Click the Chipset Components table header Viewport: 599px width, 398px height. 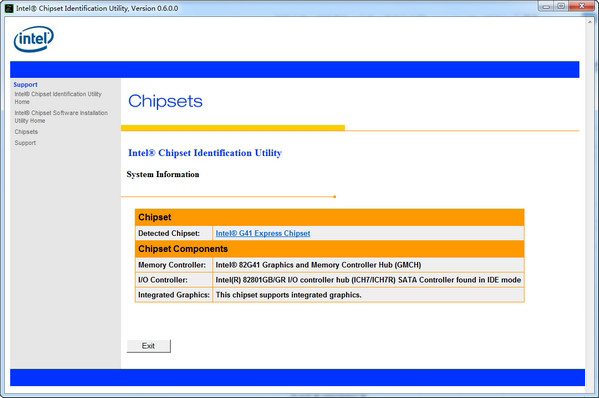[x=330, y=249]
